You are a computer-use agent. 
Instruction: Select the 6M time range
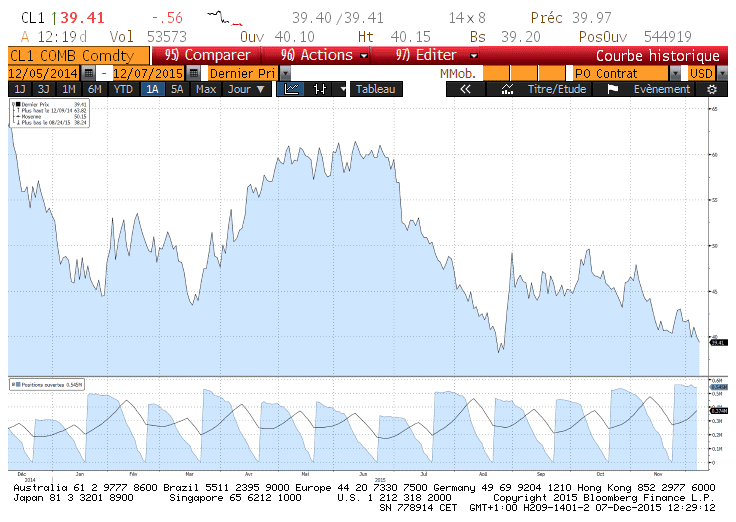click(95, 89)
